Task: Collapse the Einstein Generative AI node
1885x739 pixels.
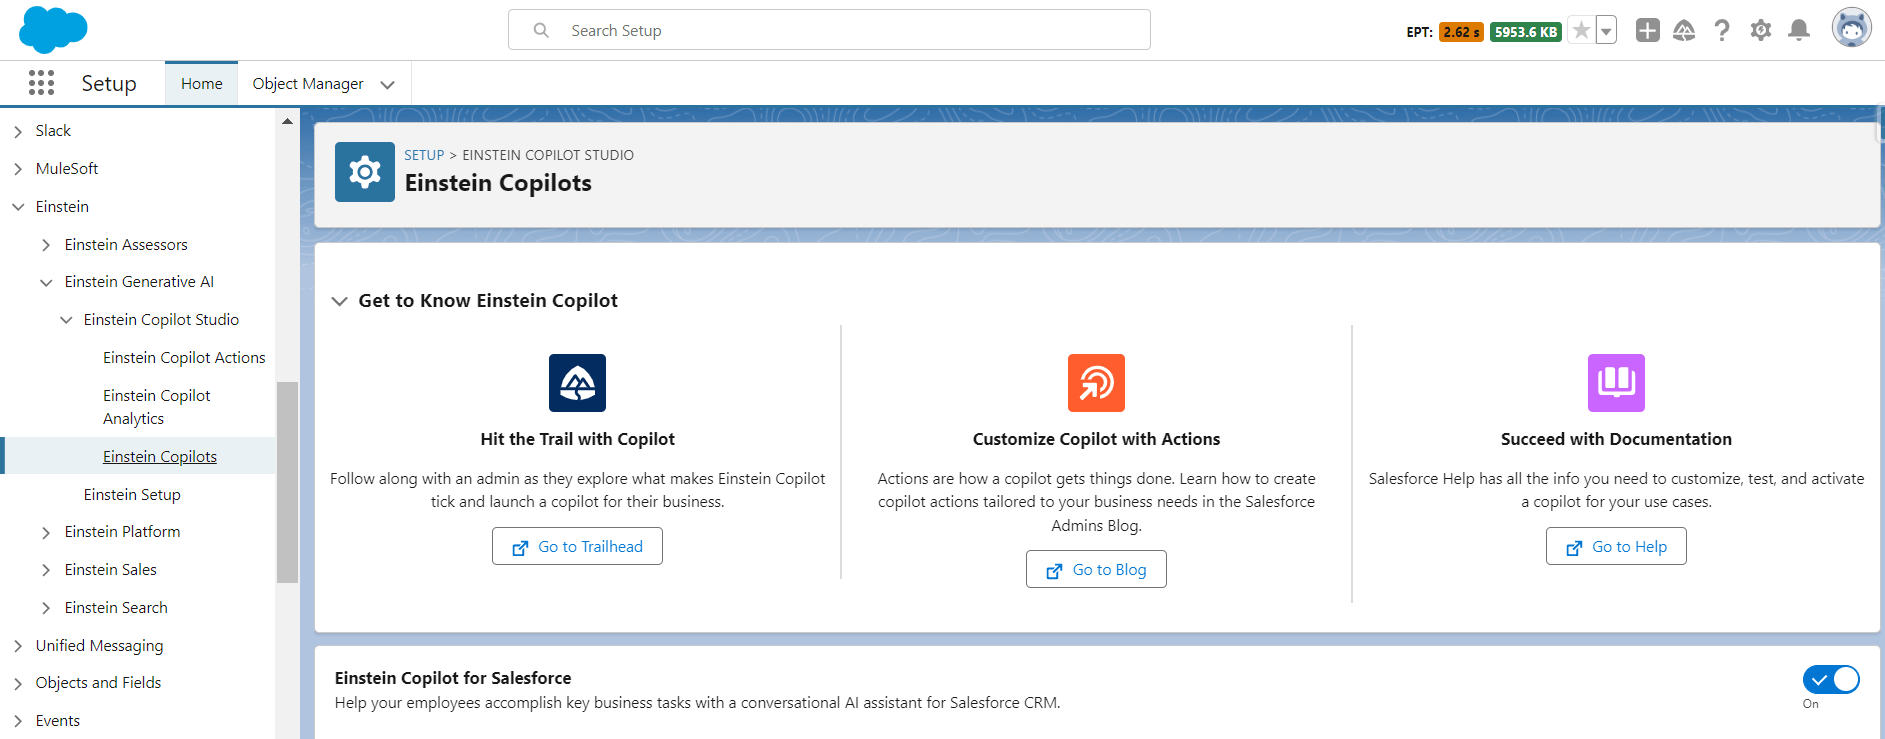Action: (46, 283)
